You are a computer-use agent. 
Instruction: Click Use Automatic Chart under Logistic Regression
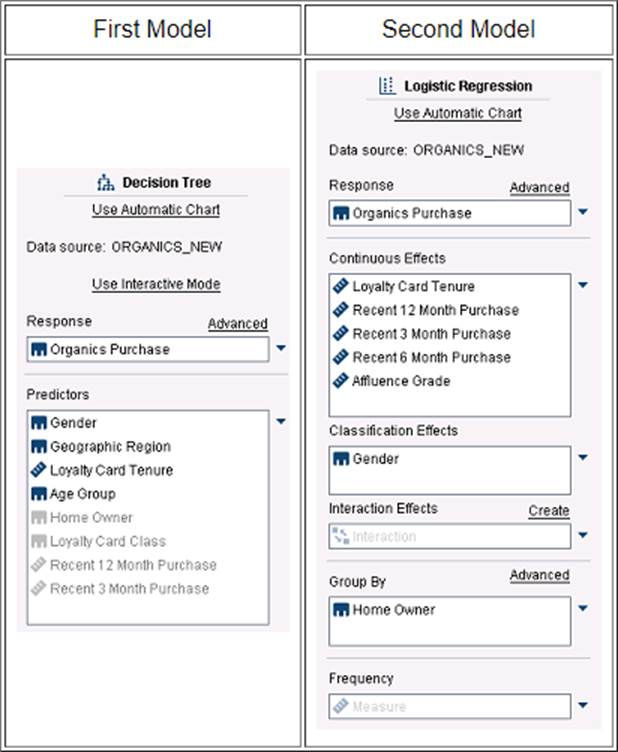[x=458, y=113]
